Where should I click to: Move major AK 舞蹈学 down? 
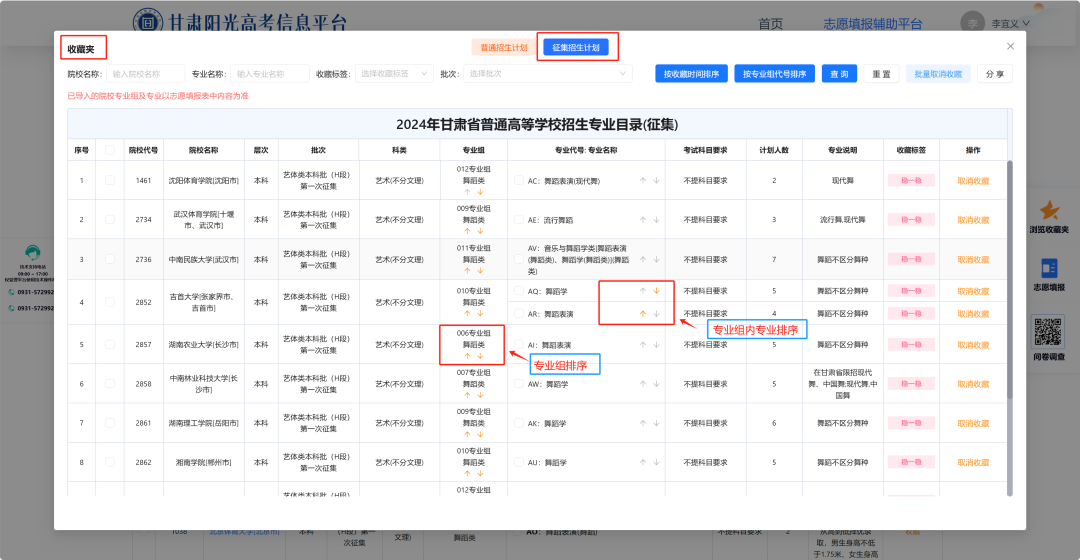(x=656, y=423)
